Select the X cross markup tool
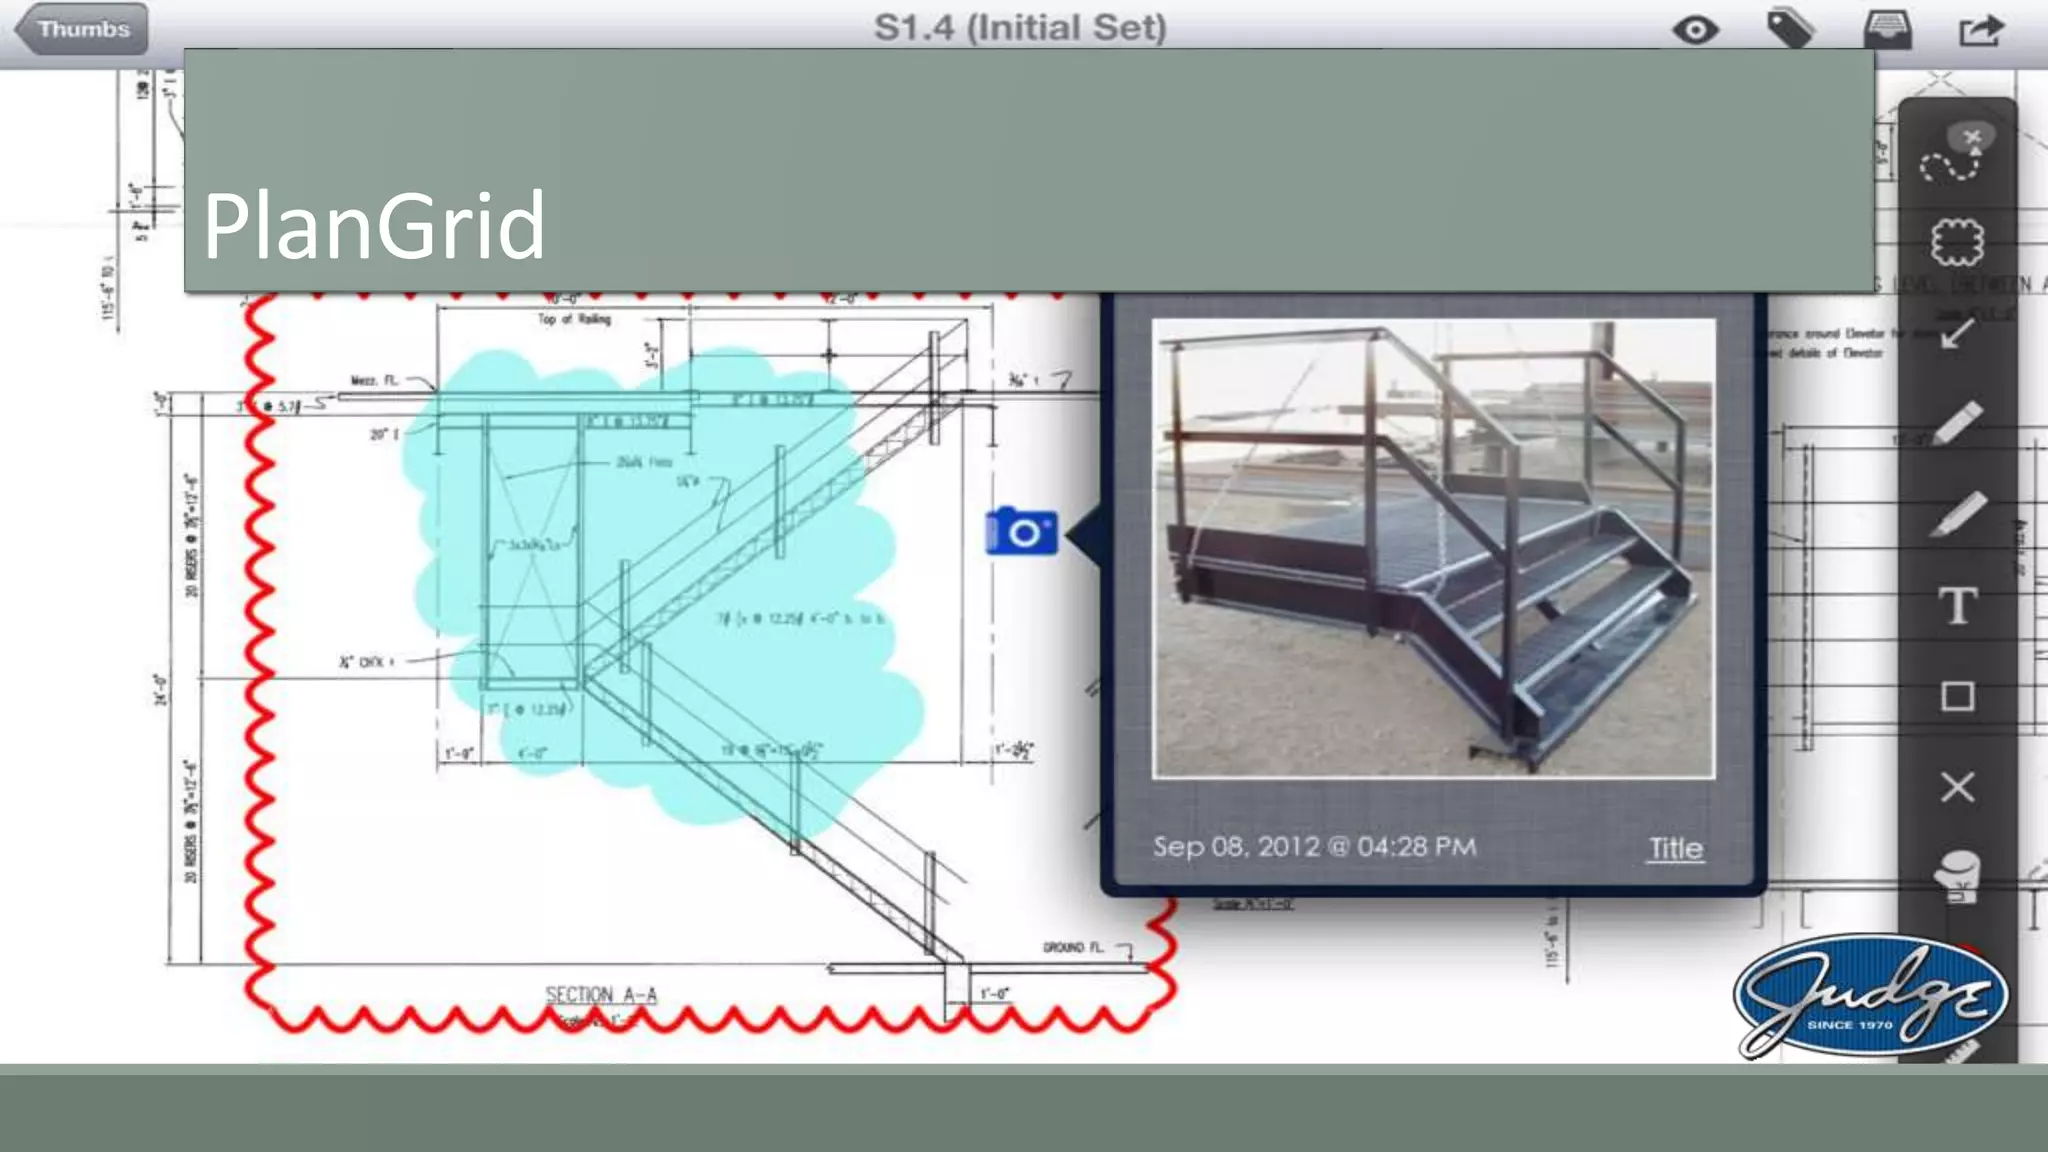Screen dimensions: 2048x1152 click(x=1957, y=787)
